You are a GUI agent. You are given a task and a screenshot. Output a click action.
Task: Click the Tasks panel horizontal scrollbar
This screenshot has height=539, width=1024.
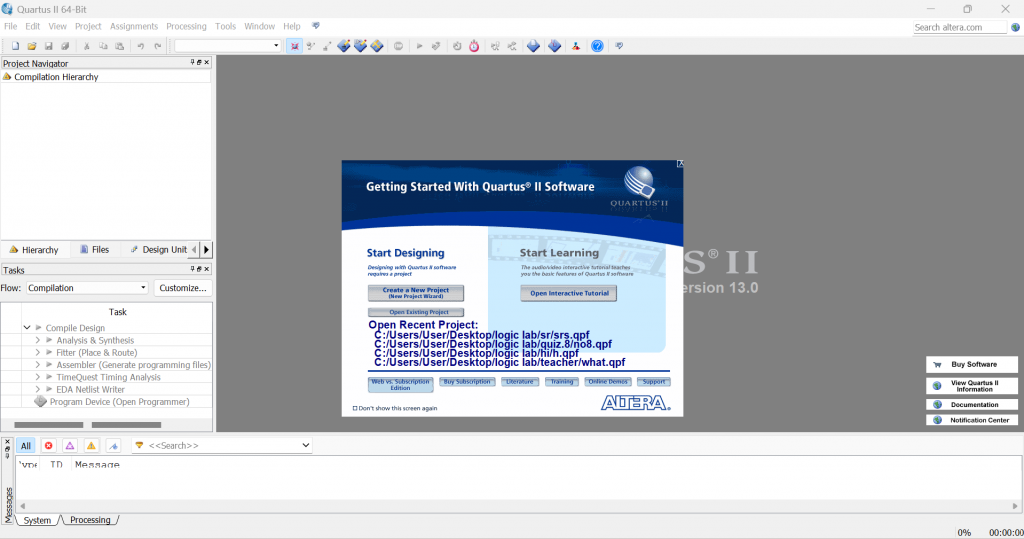(x=88, y=425)
